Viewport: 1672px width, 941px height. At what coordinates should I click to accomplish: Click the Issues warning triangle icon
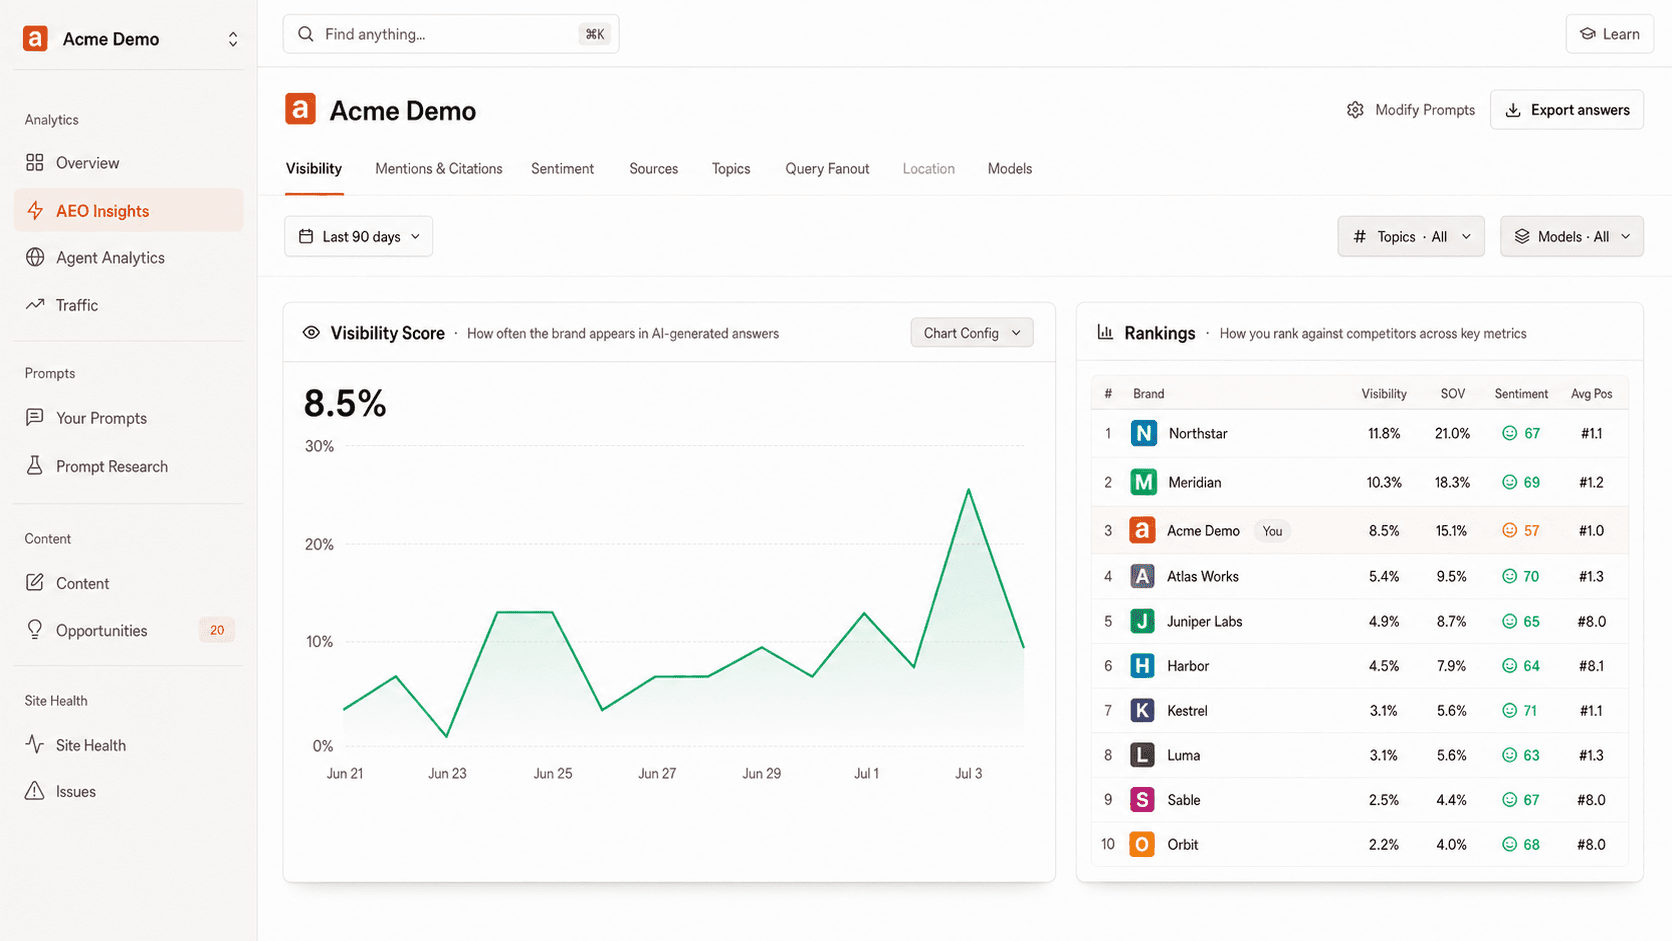(35, 791)
